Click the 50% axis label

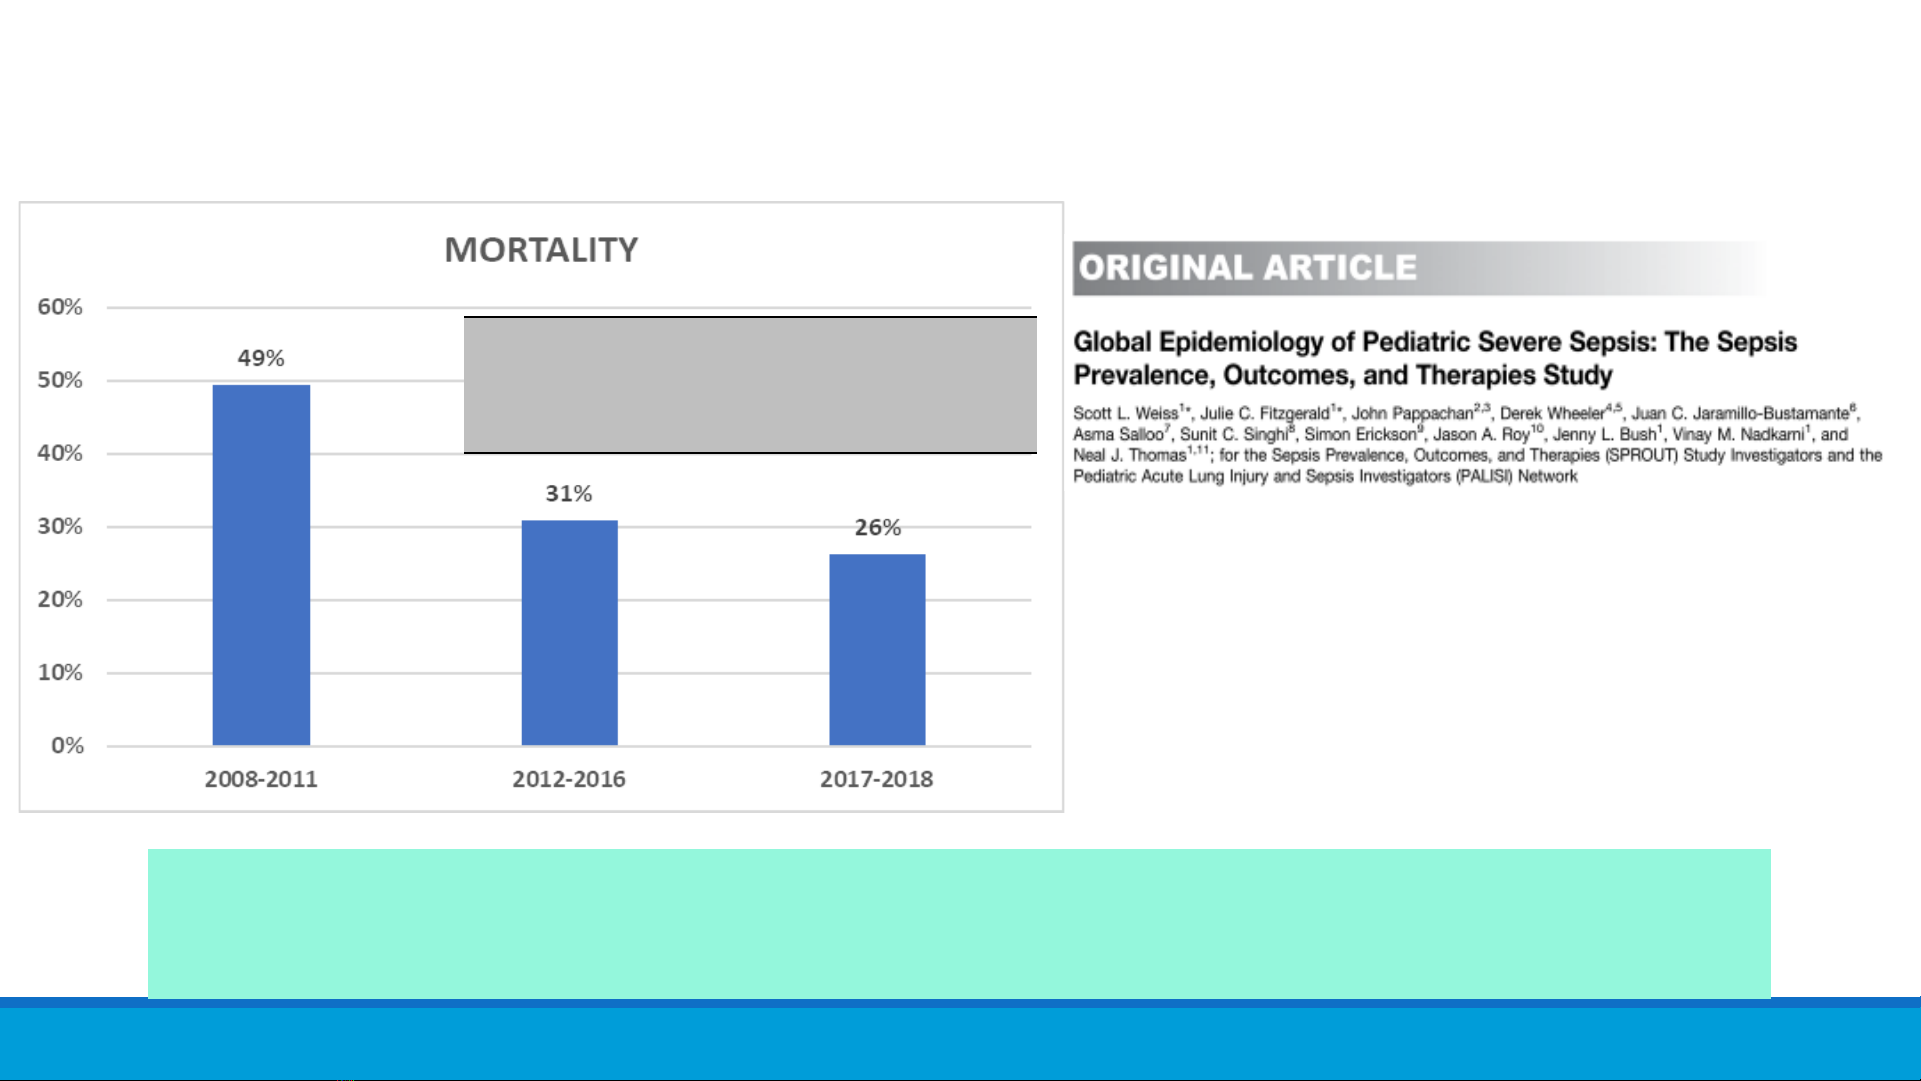coord(60,380)
